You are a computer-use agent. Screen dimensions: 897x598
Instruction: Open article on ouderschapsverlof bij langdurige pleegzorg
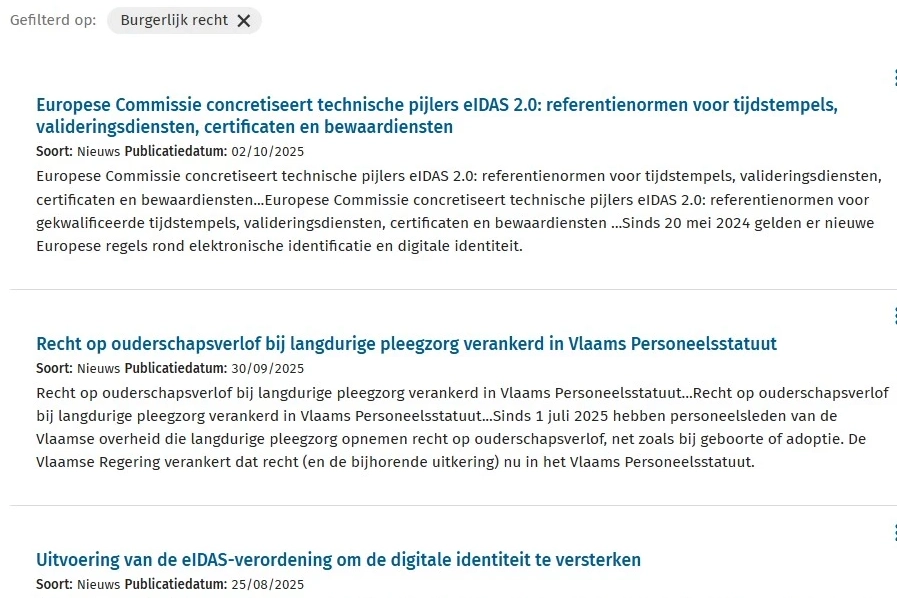click(x=406, y=344)
